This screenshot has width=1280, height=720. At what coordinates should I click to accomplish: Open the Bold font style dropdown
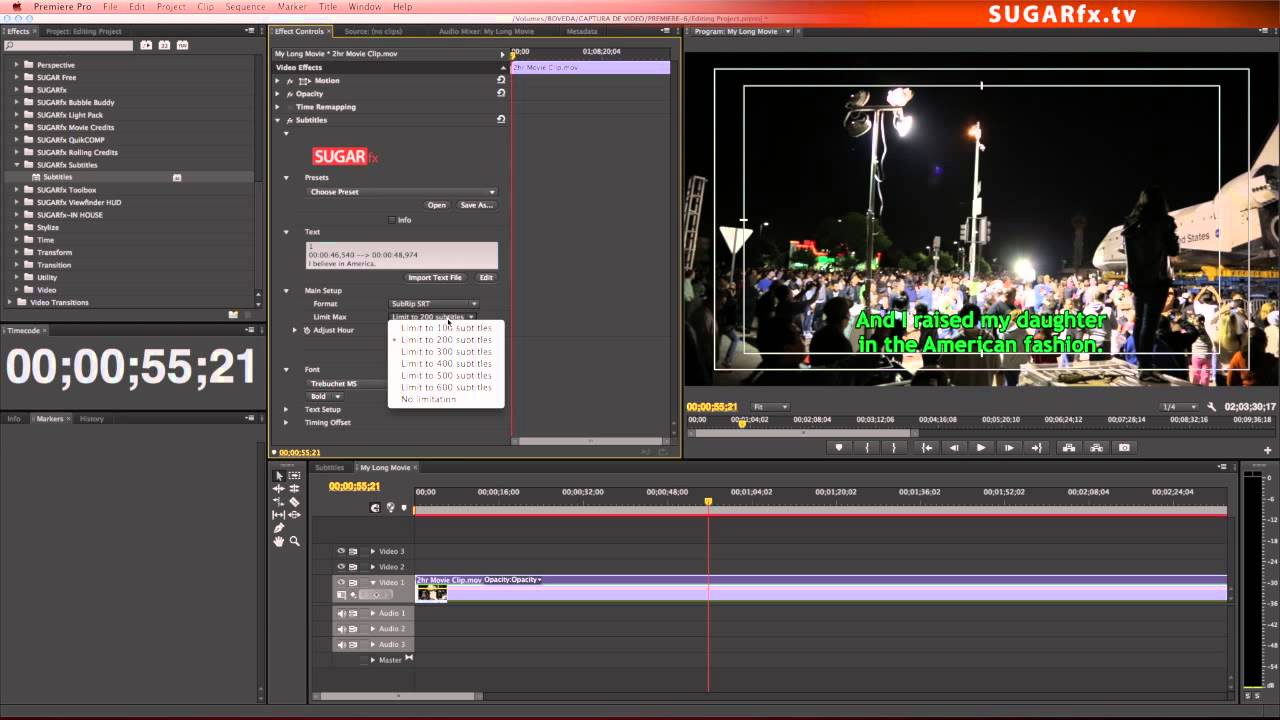tap(325, 396)
